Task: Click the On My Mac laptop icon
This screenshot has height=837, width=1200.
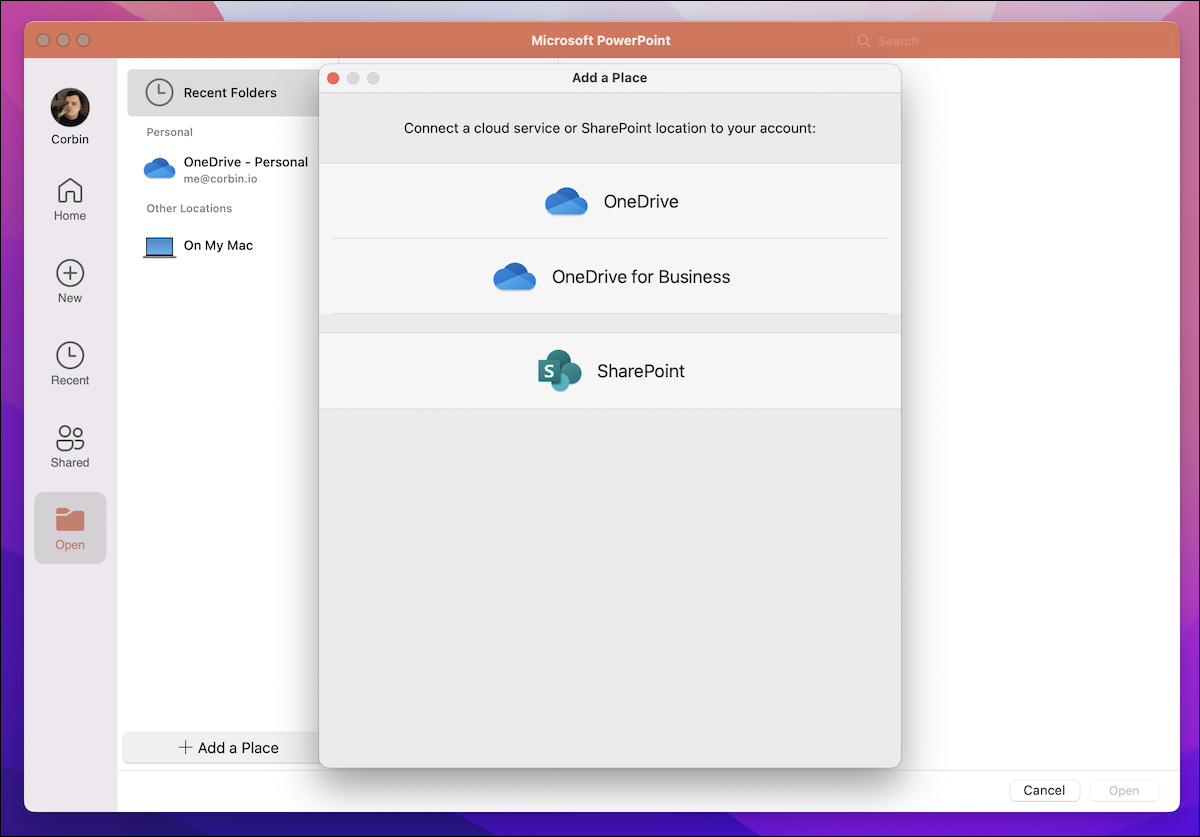Action: point(159,247)
